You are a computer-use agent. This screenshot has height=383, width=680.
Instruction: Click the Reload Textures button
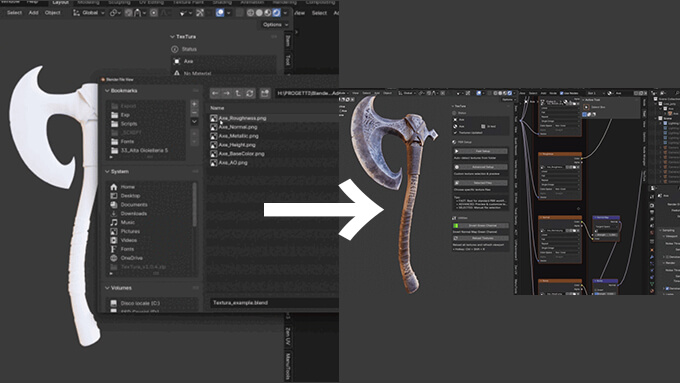click(481, 238)
